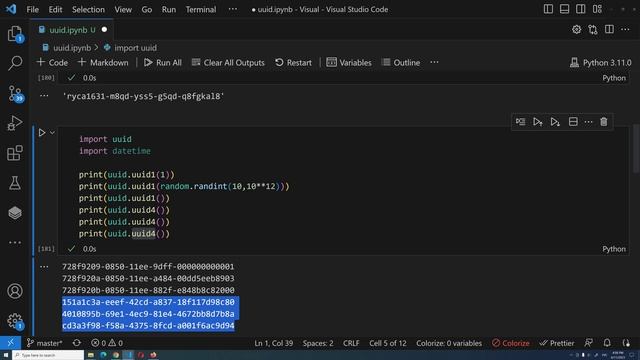Open the File menu
This screenshot has width=640, height=360.
[32, 9]
